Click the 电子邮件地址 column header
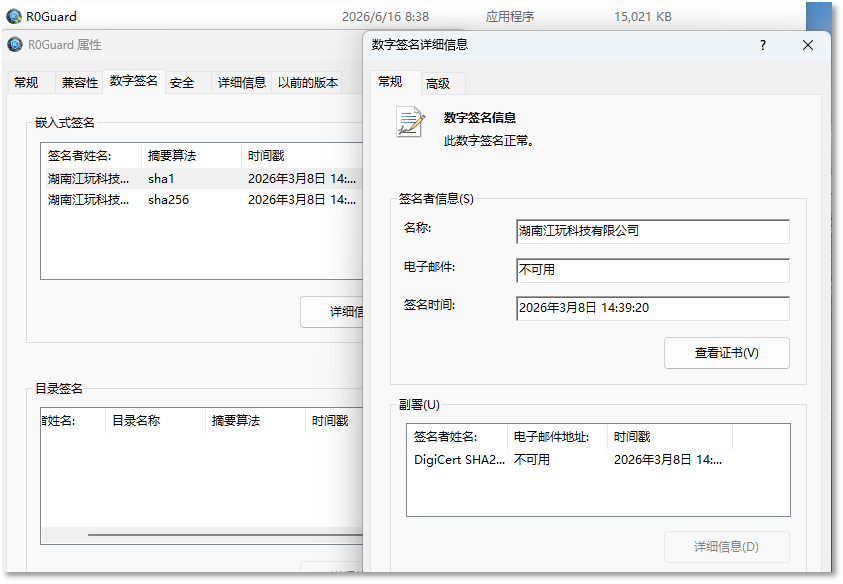 (557, 437)
